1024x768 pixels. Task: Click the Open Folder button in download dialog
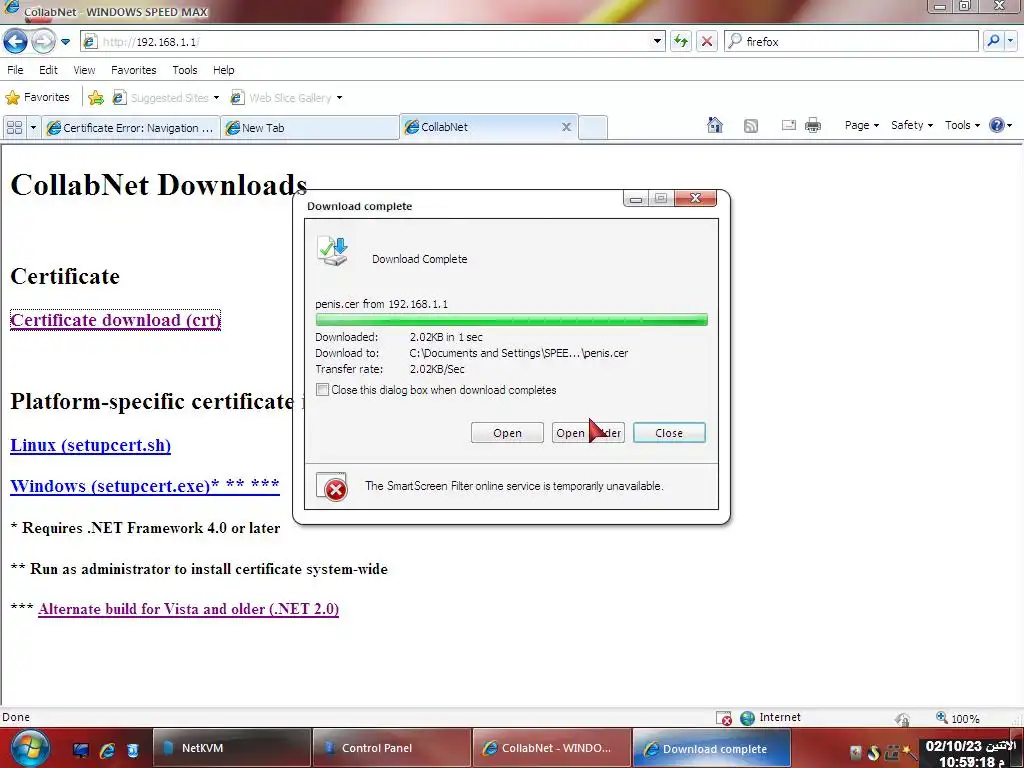click(588, 432)
